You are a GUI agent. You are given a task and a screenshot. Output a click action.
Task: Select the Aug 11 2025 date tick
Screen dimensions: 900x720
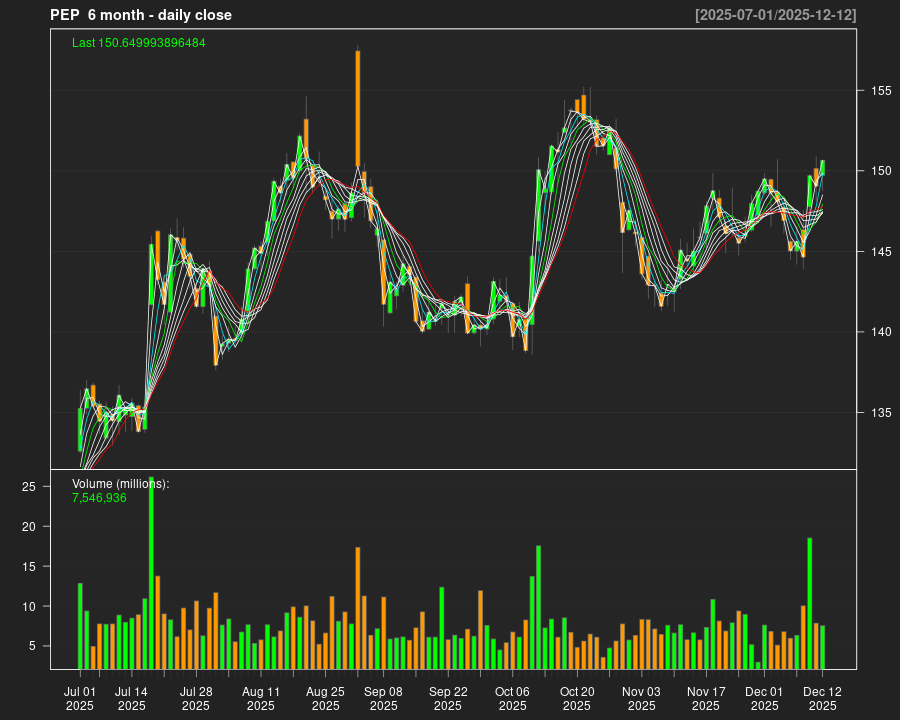coord(261,698)
